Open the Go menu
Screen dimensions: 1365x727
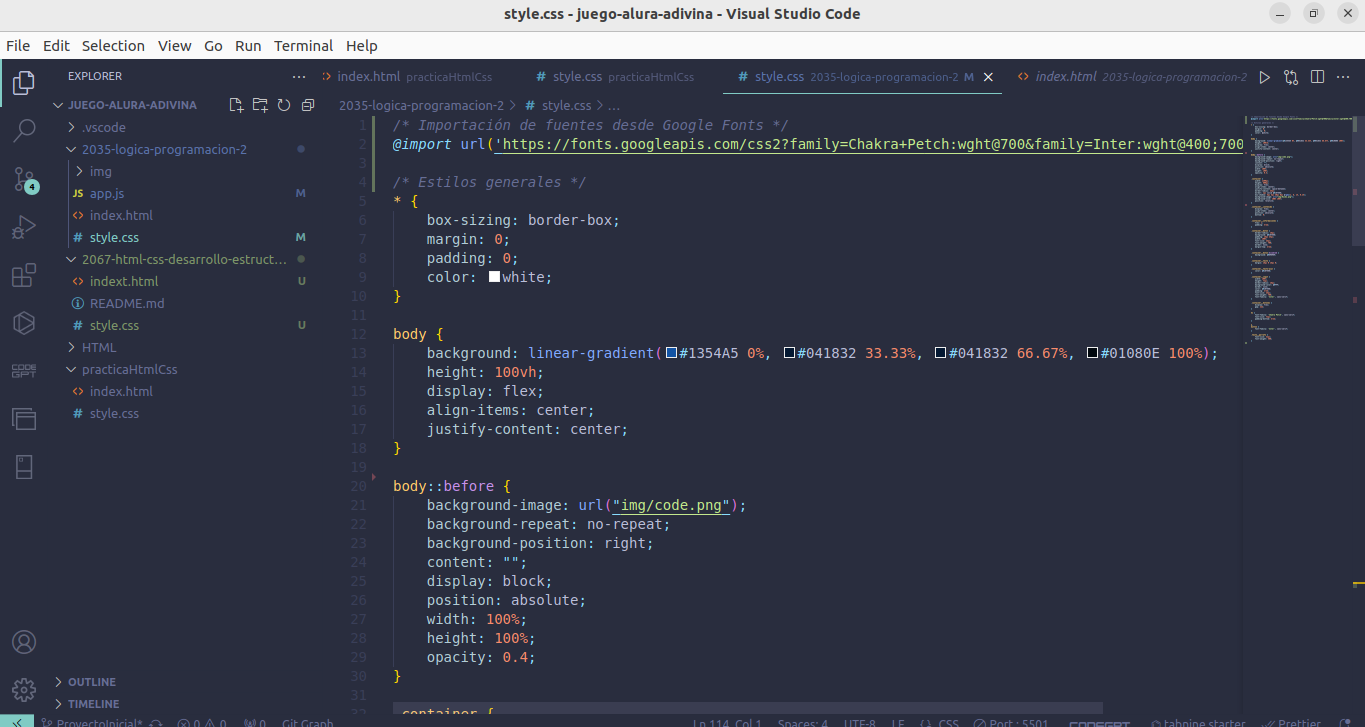[213, 46]
